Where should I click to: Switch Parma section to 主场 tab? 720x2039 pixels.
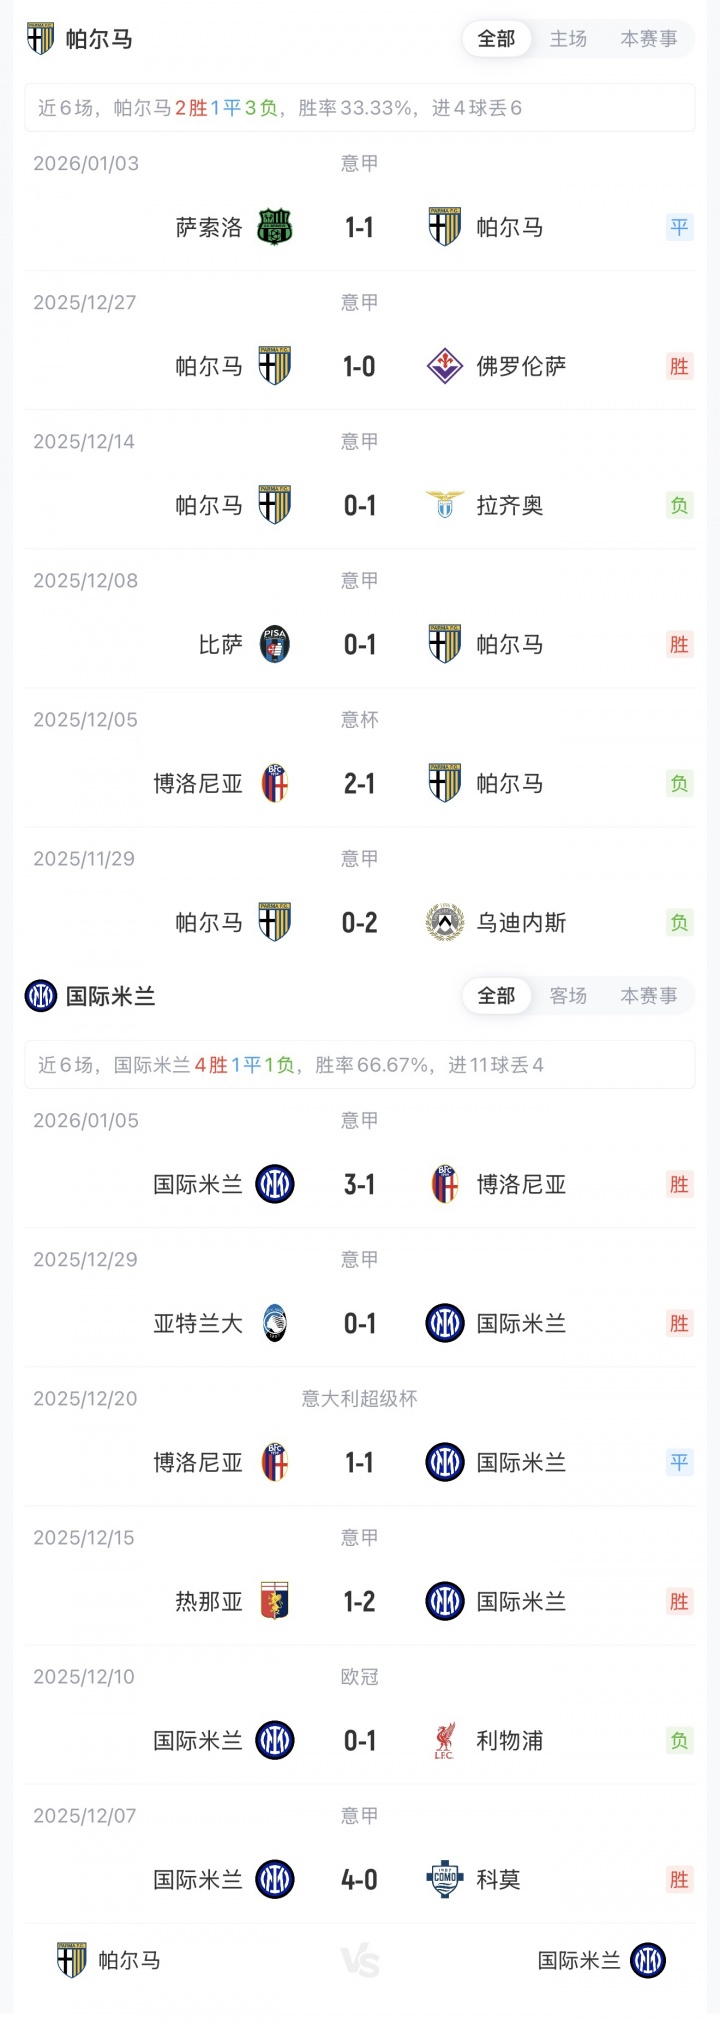pyautogui.click(x=568, y=39)
